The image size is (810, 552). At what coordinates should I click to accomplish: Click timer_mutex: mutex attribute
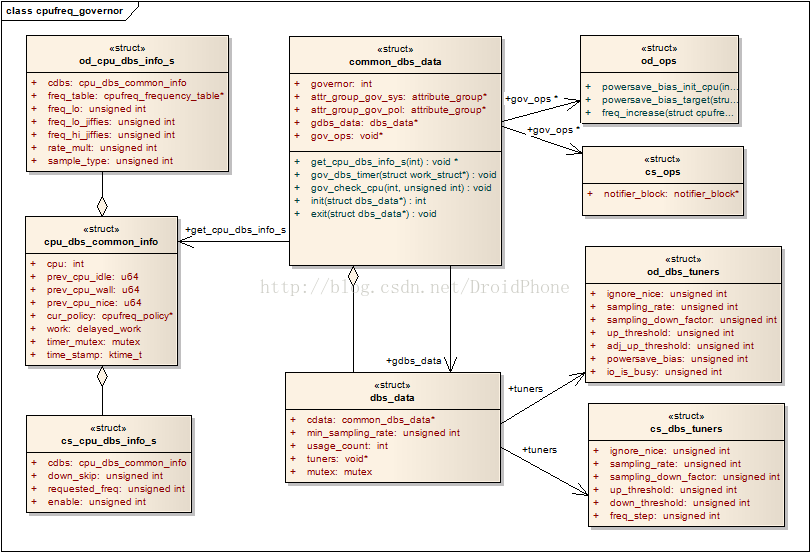[x=93, y=342]
